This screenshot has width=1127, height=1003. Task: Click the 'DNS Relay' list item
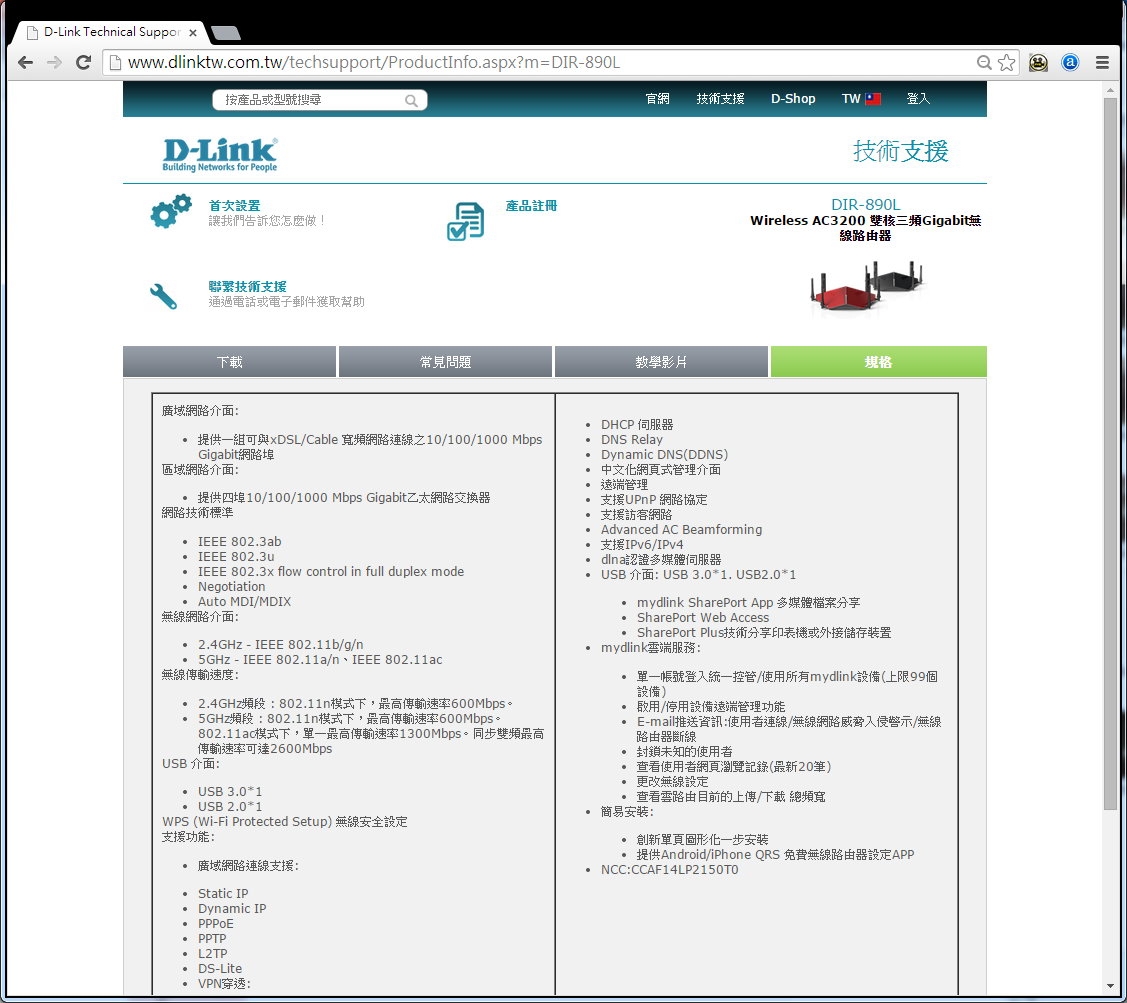tap(632, 439)
